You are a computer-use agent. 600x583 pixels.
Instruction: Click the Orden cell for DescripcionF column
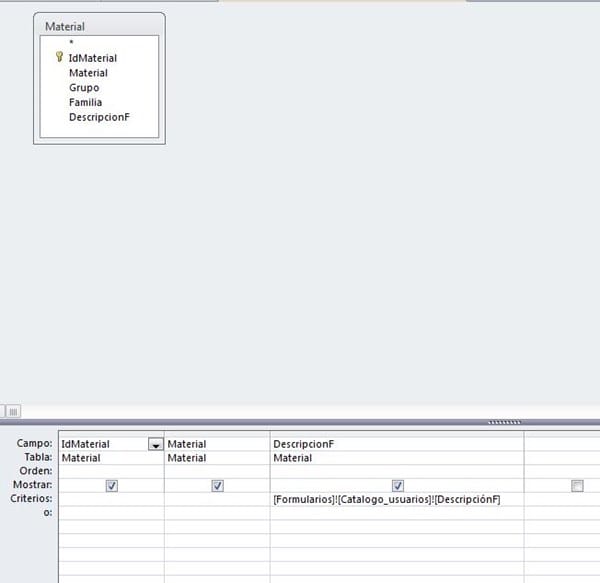[x=397, y=471]
